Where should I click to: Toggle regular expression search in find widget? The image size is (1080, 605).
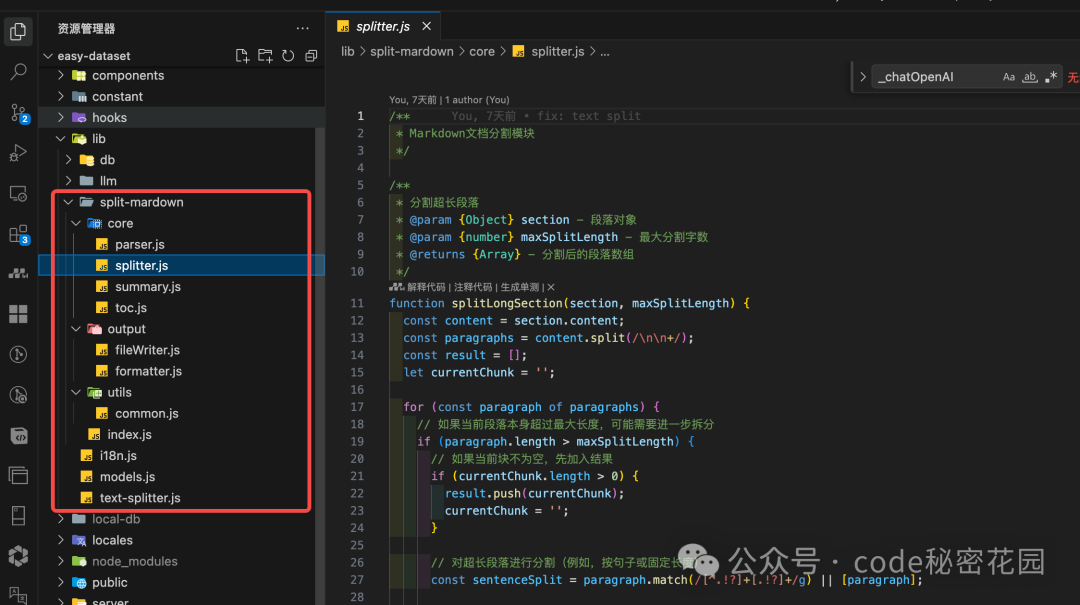1050,77
